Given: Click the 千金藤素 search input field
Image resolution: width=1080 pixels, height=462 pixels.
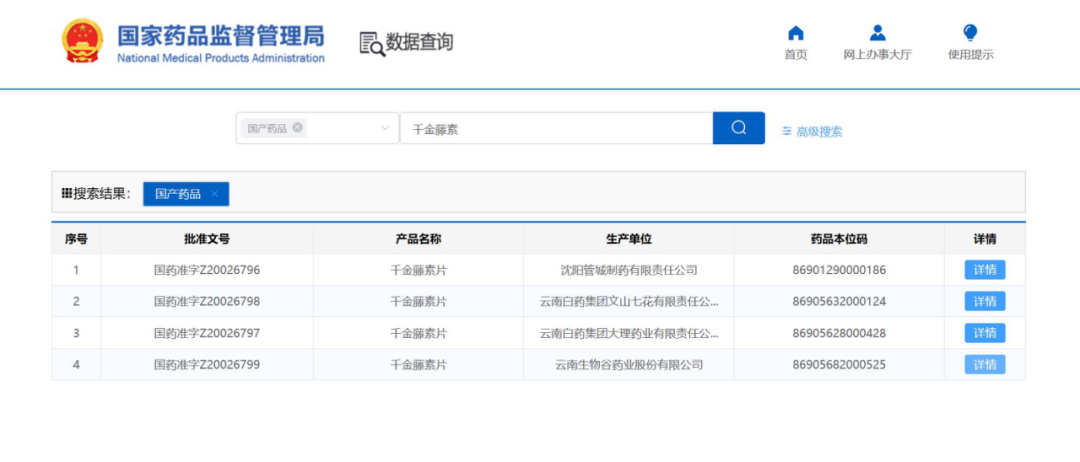Looking at the screenshot, I should 557,129.
